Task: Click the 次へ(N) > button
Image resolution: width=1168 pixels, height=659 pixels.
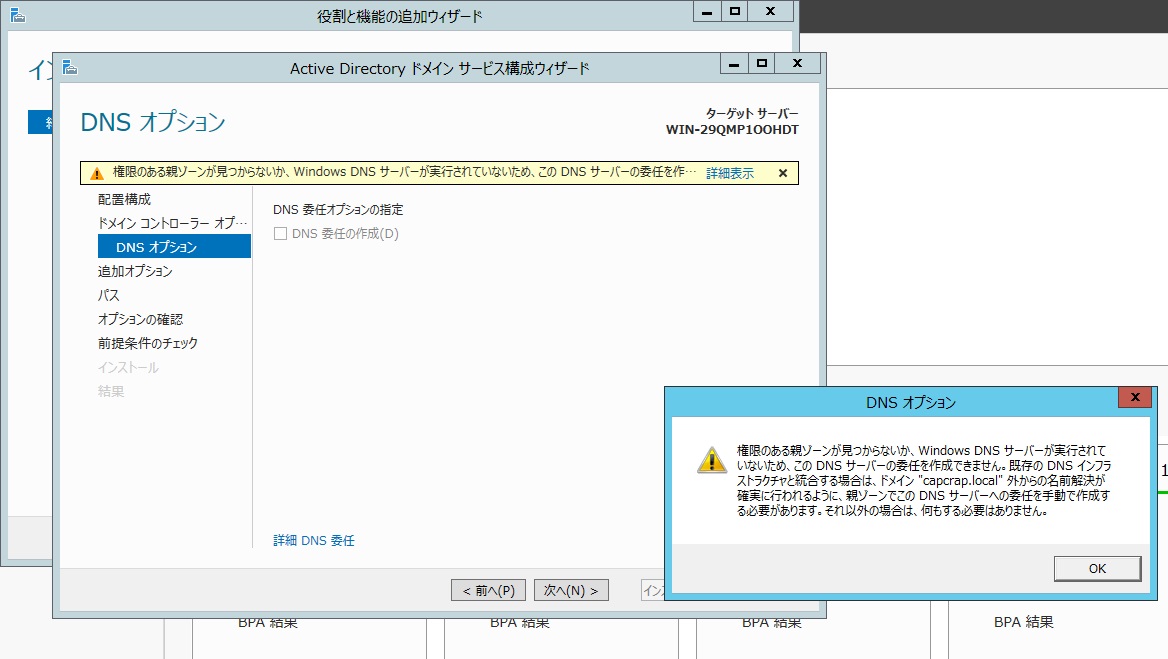Action: click(571, 590)
